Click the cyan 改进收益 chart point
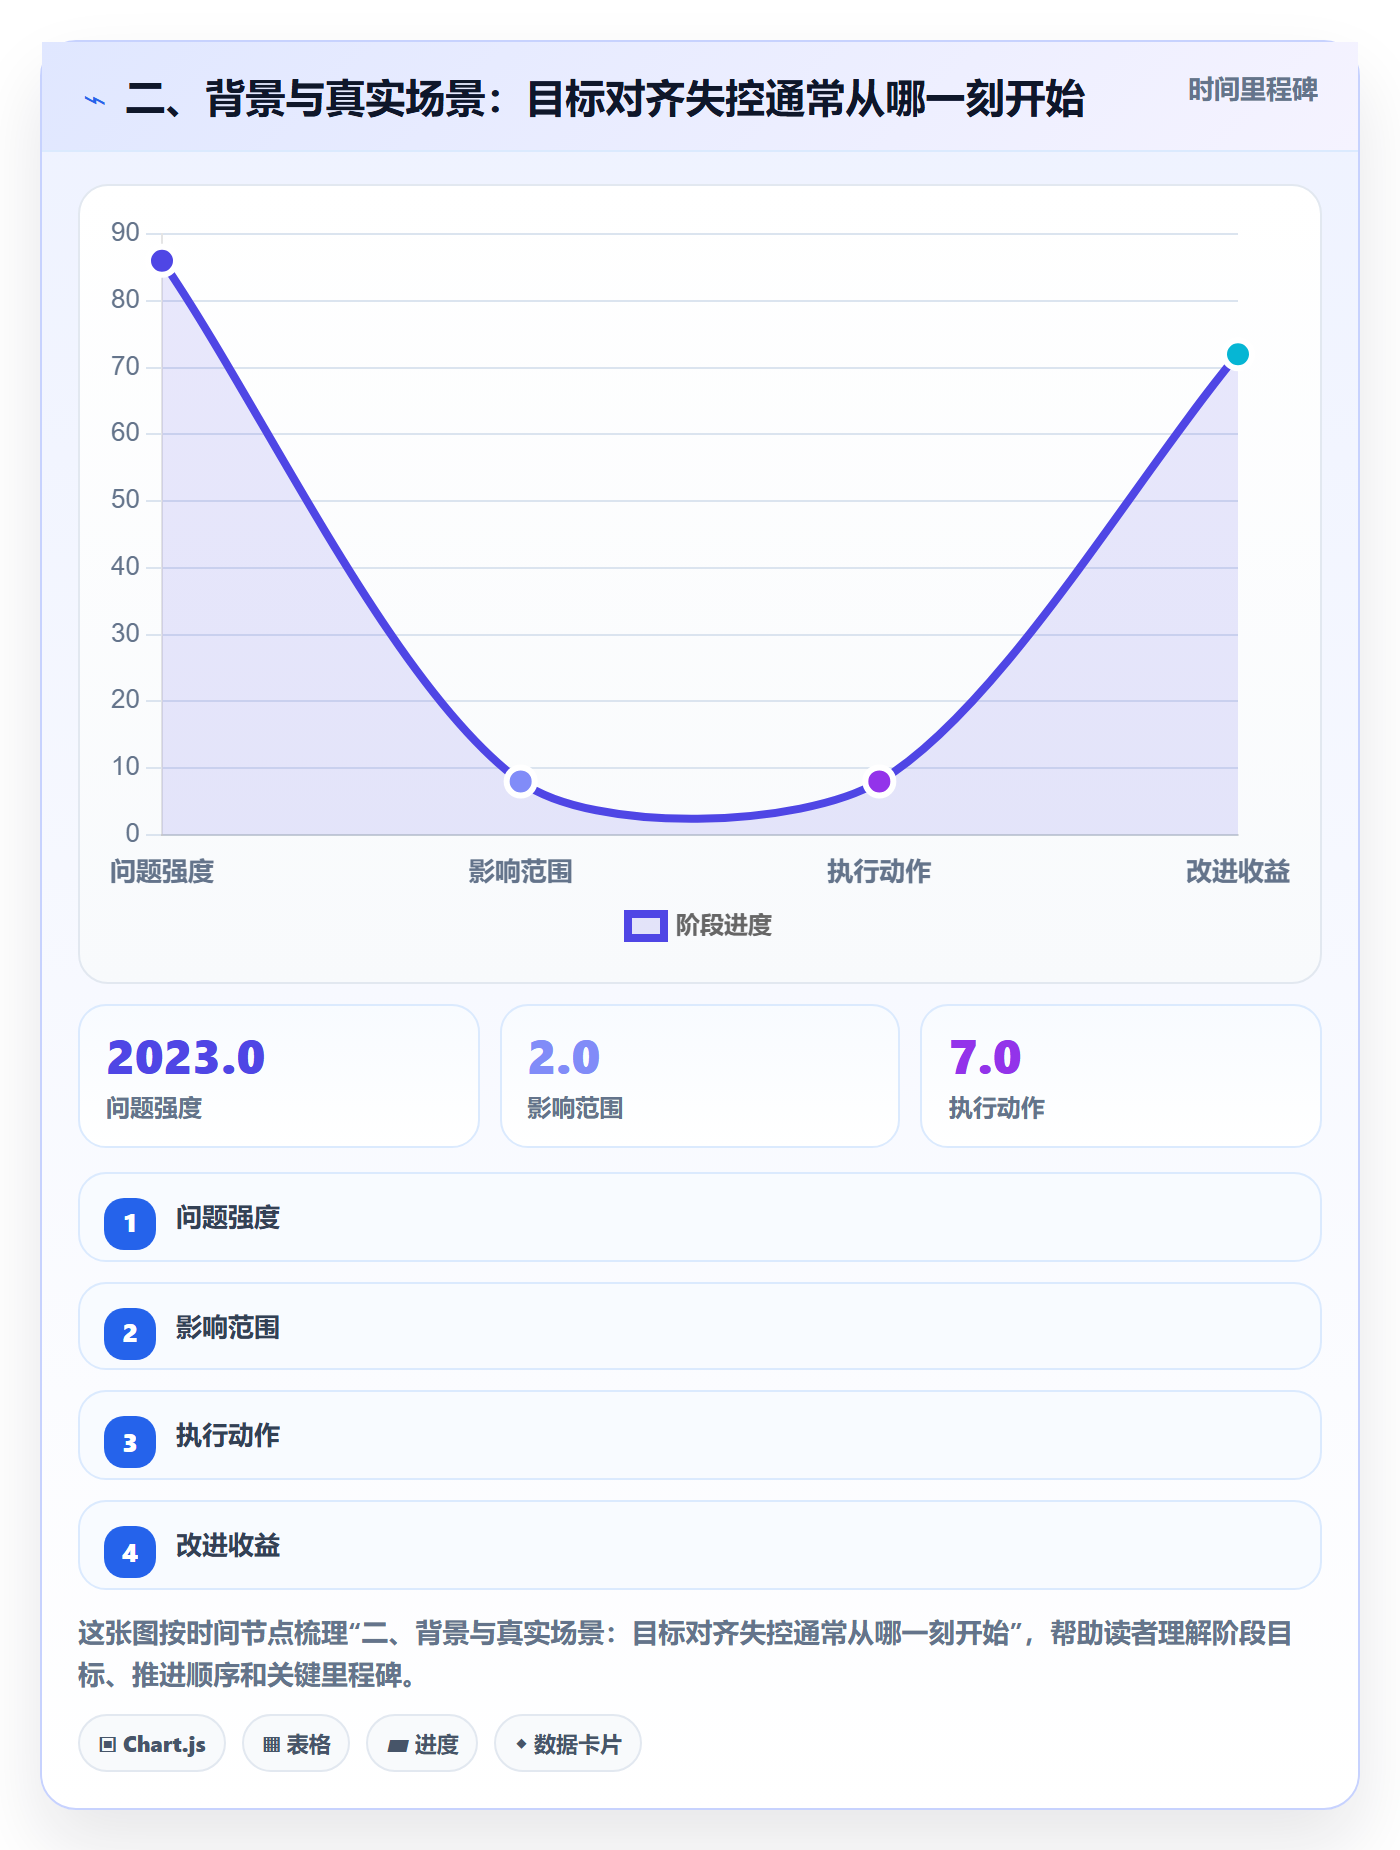The width and height of the screenshot is (1400, 1850). (x=1237, y=354)
